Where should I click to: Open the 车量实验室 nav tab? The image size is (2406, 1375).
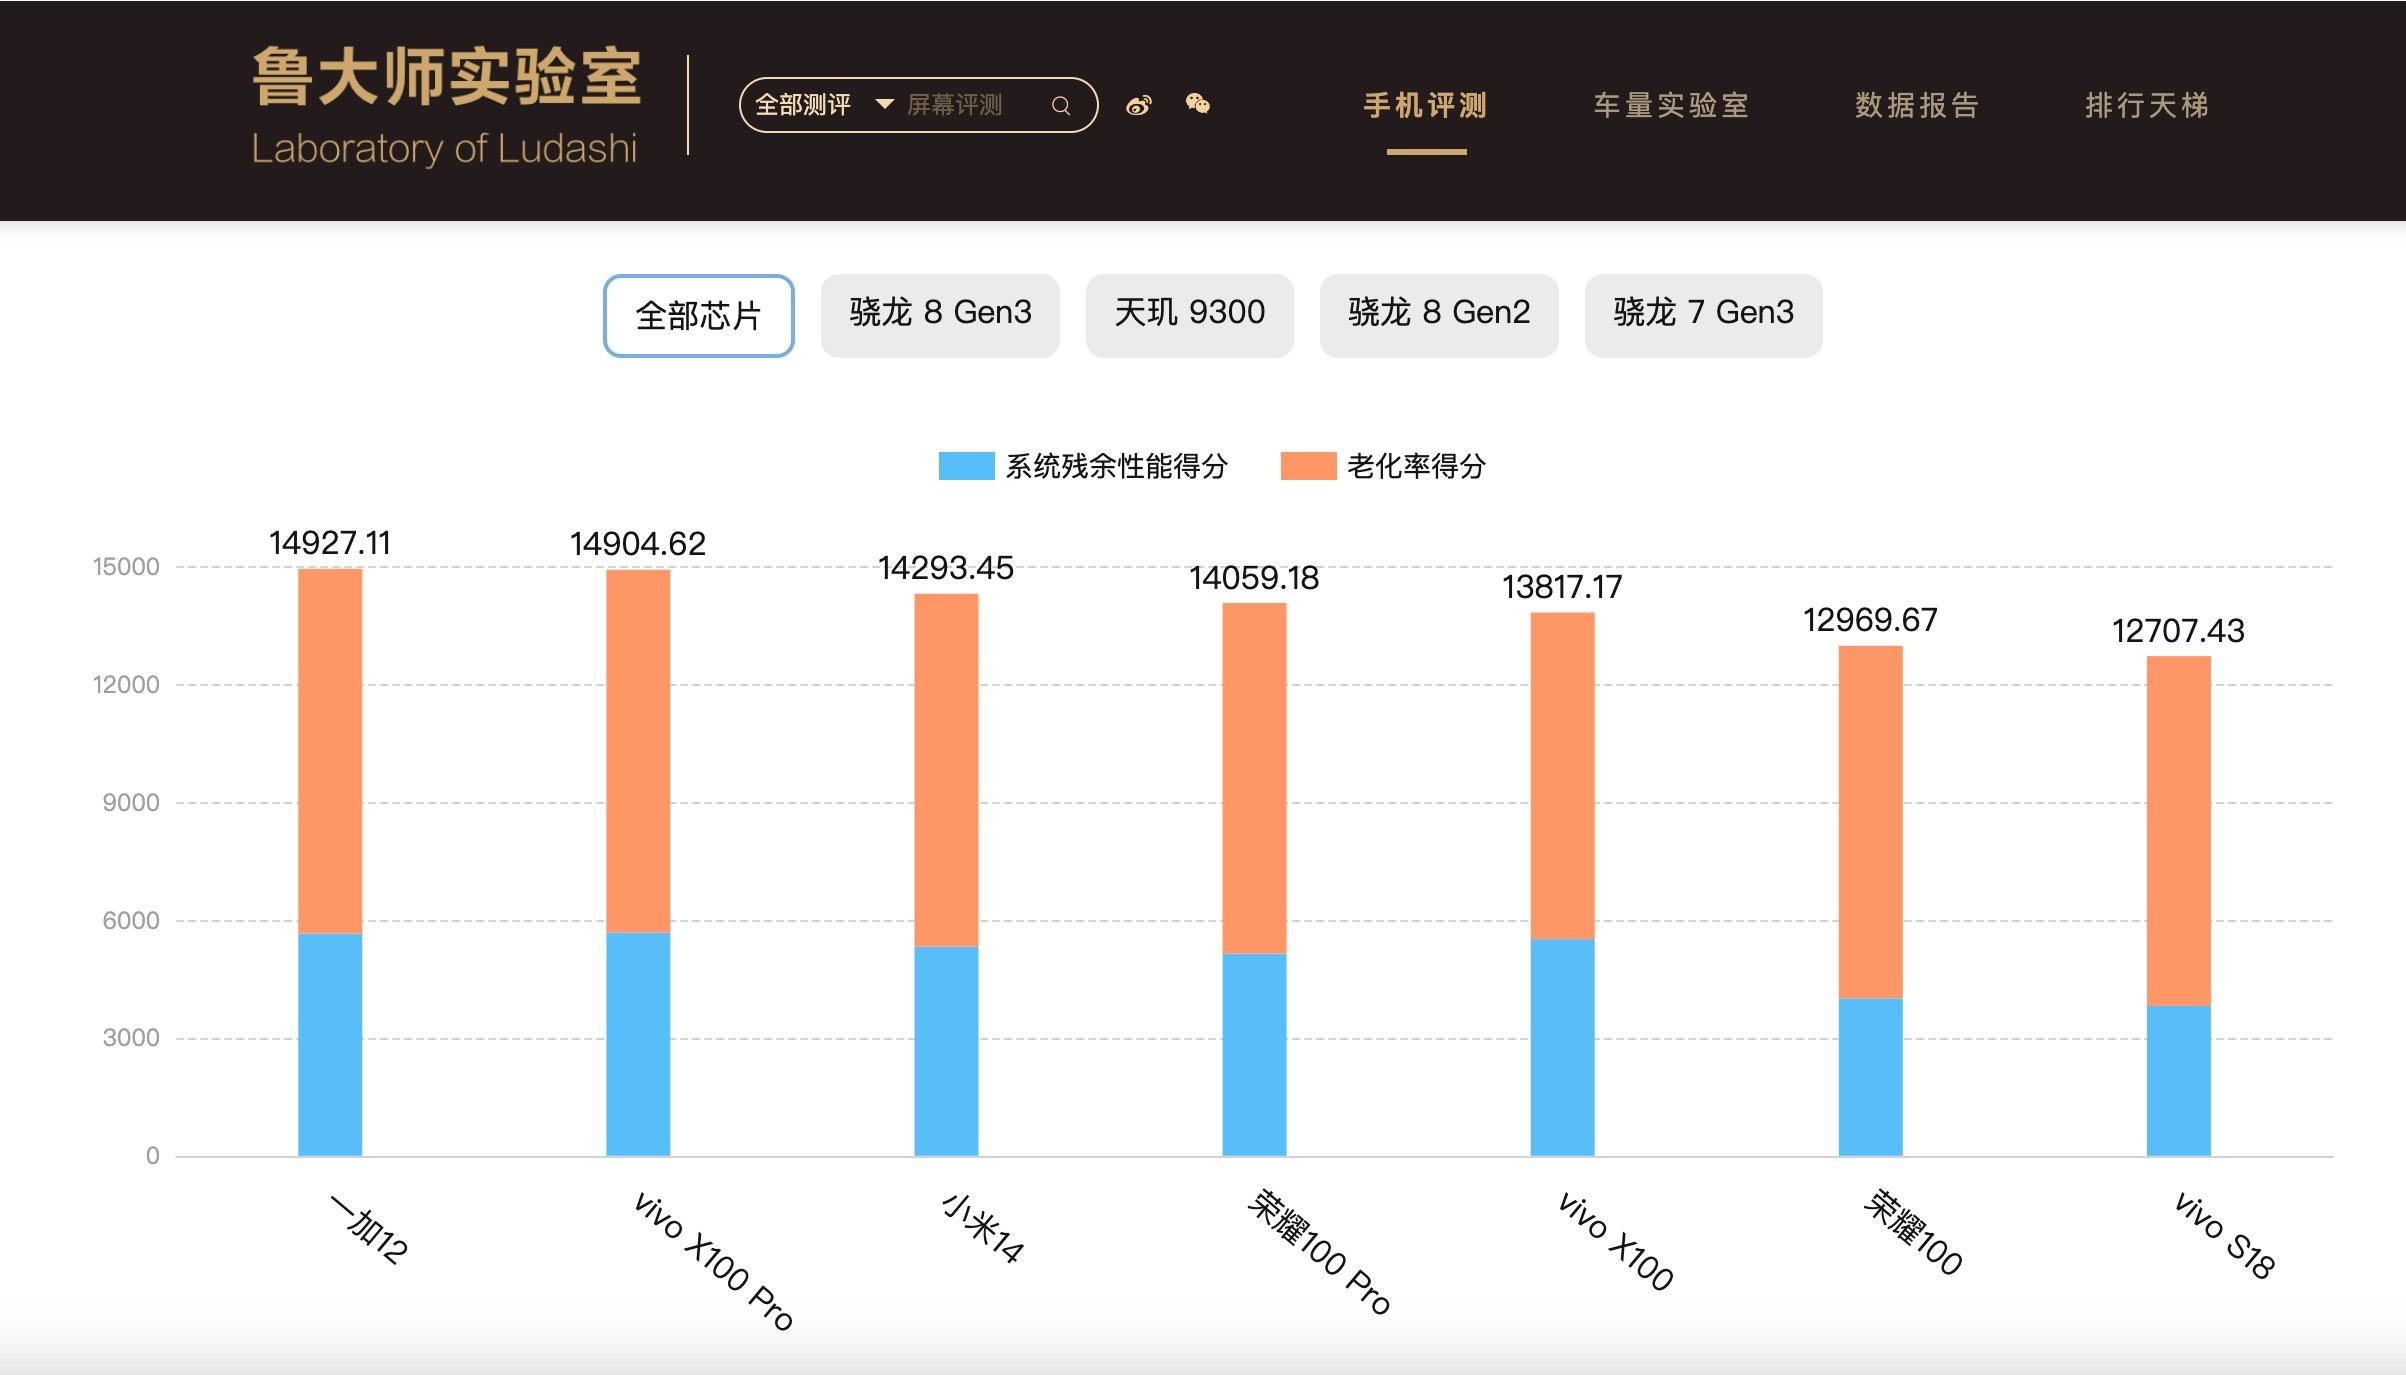(1671, 105)
